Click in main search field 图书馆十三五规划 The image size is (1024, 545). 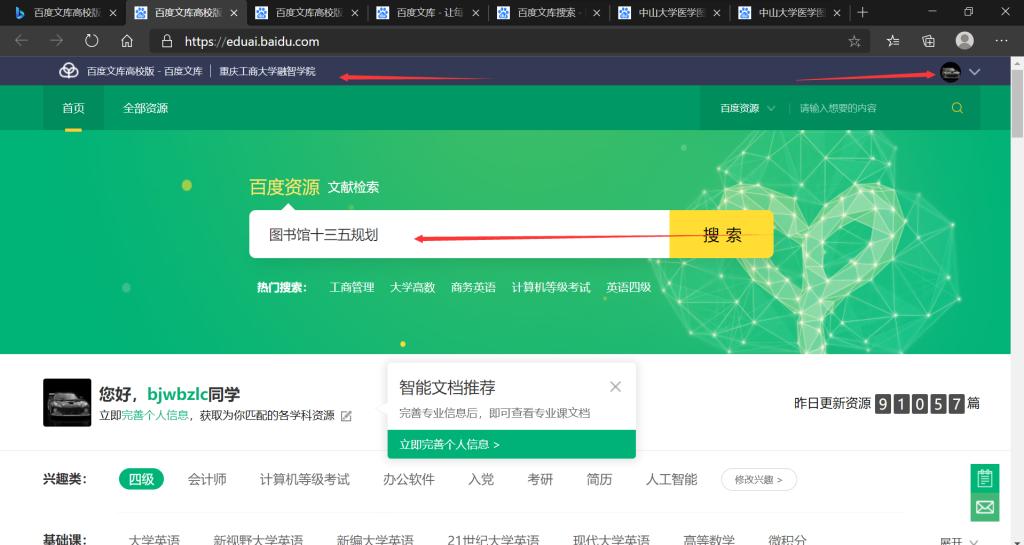459,234
